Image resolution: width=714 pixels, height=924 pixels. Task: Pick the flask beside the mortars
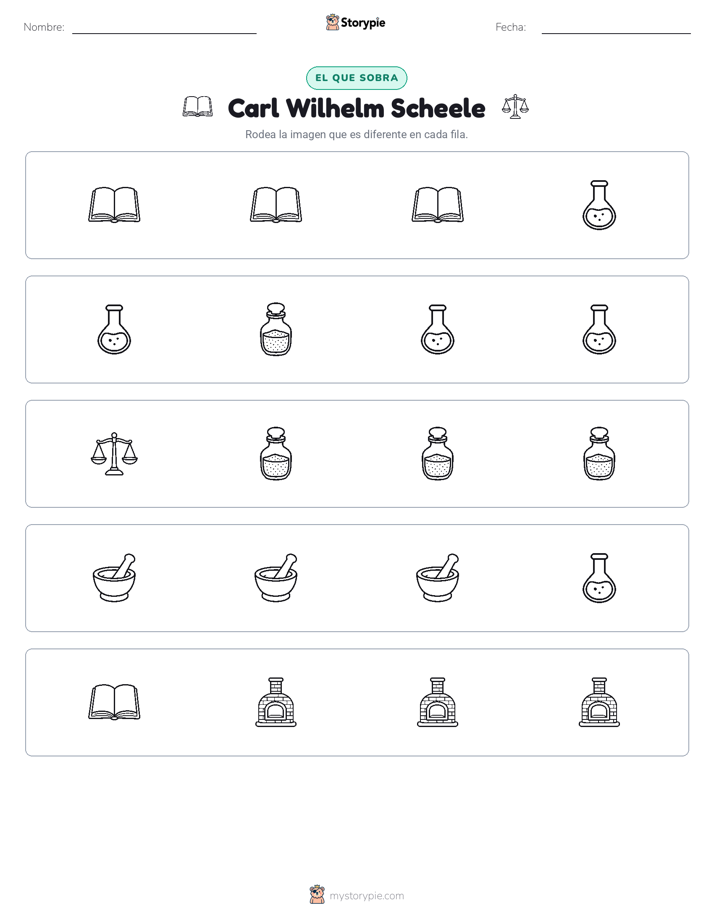pos(599,578)
